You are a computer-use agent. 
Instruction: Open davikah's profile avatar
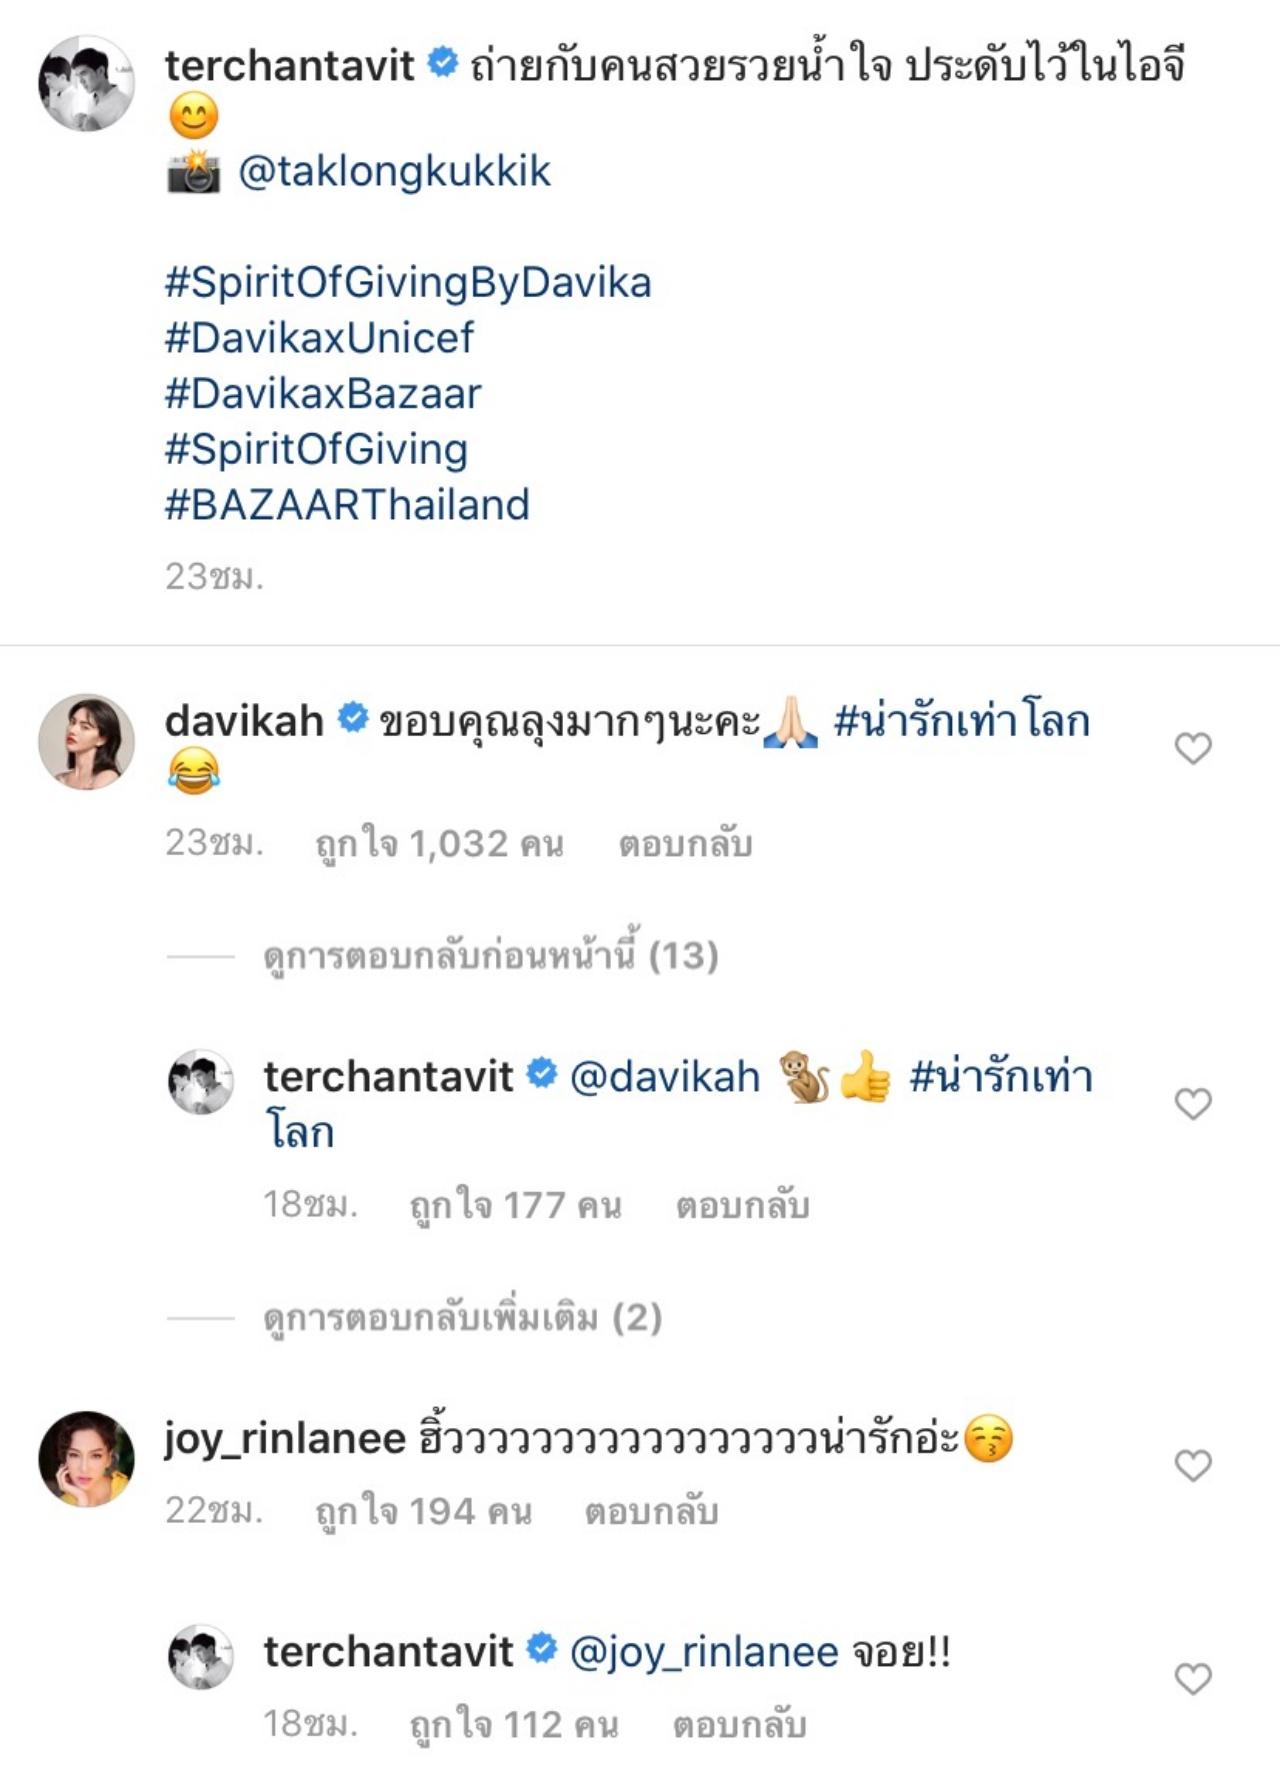pos(86,742)
